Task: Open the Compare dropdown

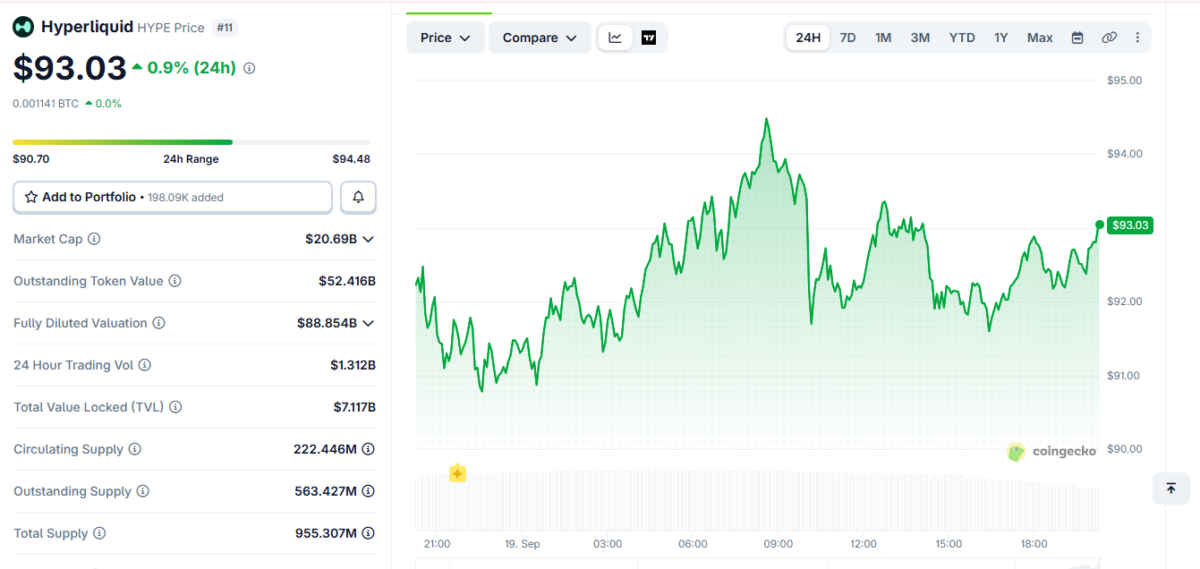Action: click(x=540, y=38)
